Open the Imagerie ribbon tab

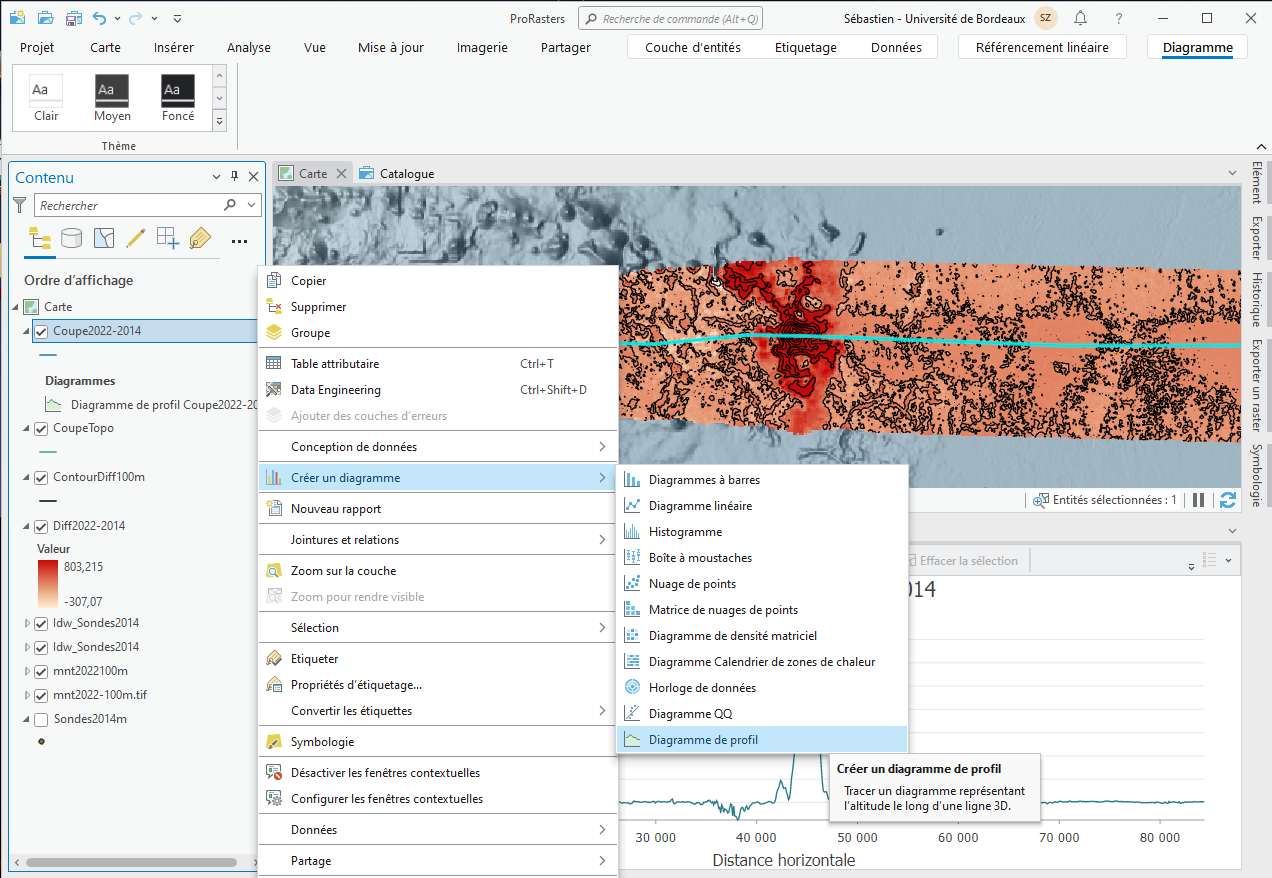(x=482, y=47)
